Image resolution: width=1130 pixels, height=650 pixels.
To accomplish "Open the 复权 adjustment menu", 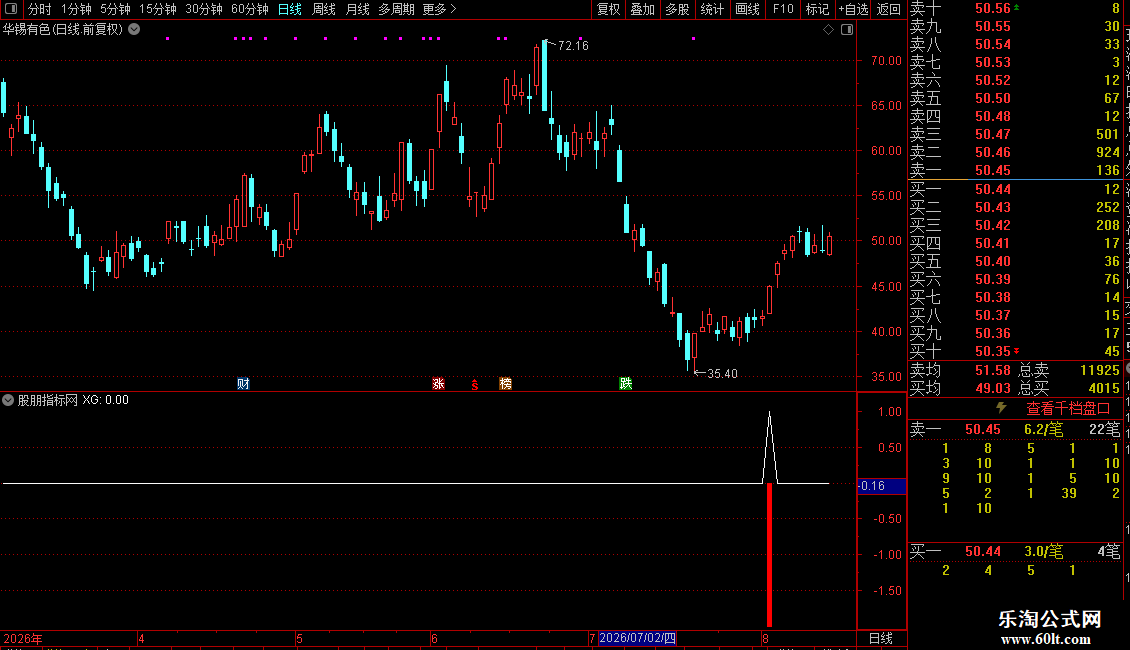I will (x=608, y=9).
